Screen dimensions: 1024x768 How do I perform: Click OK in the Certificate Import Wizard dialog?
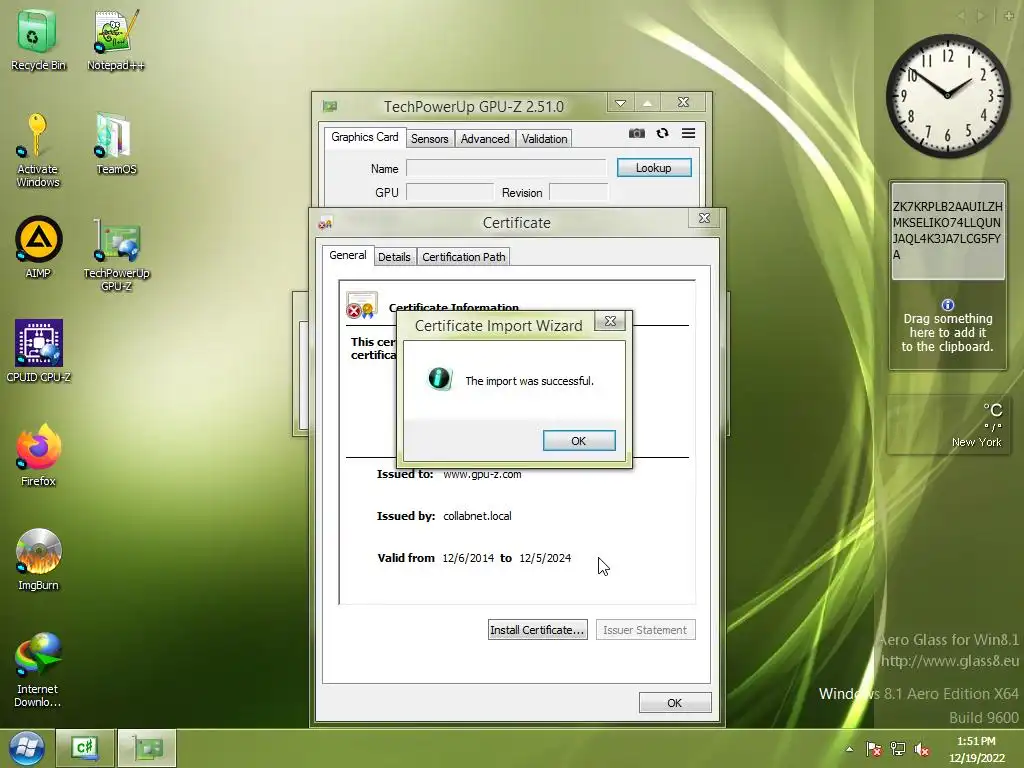pos(579,441)
